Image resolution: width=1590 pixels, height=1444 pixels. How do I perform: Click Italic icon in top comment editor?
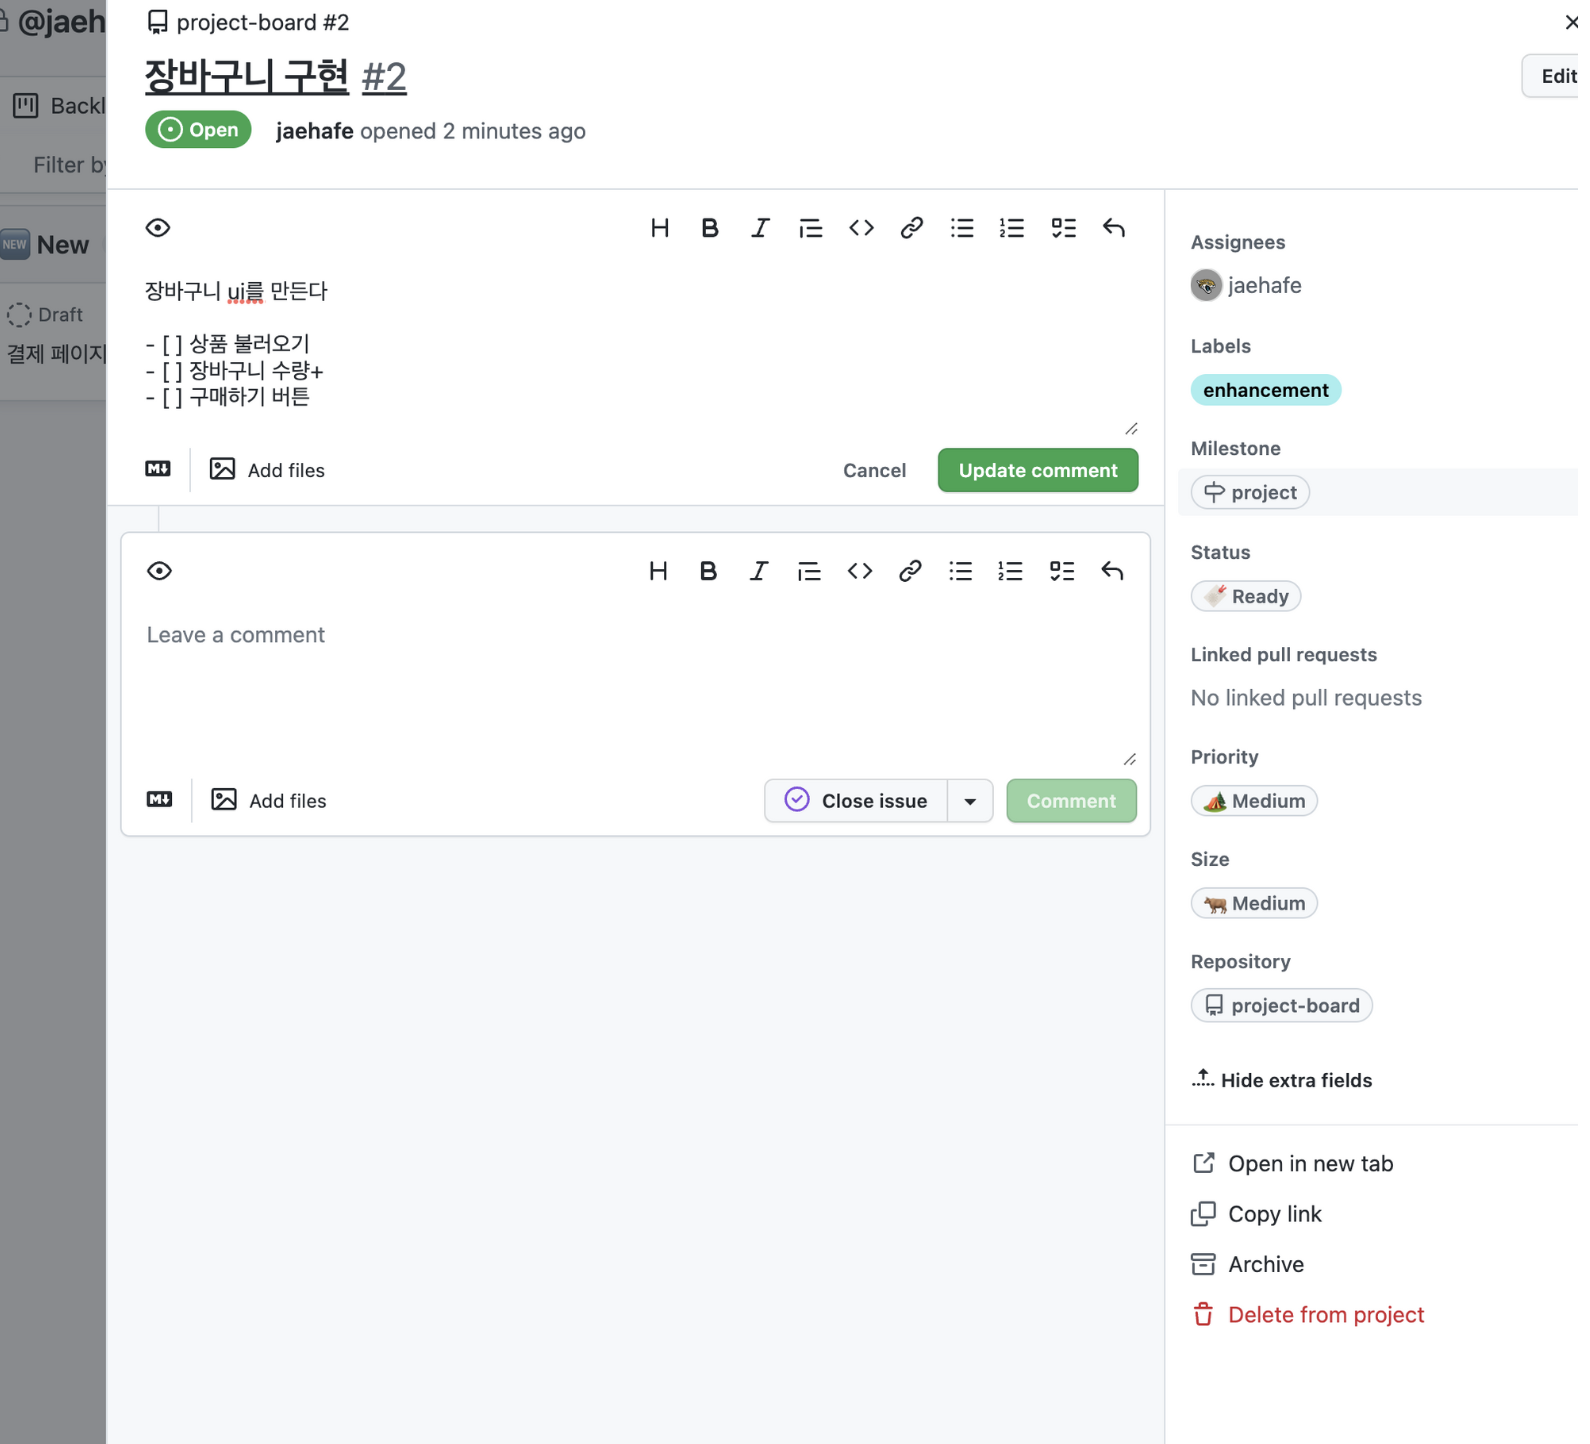[x=760, y=228]
